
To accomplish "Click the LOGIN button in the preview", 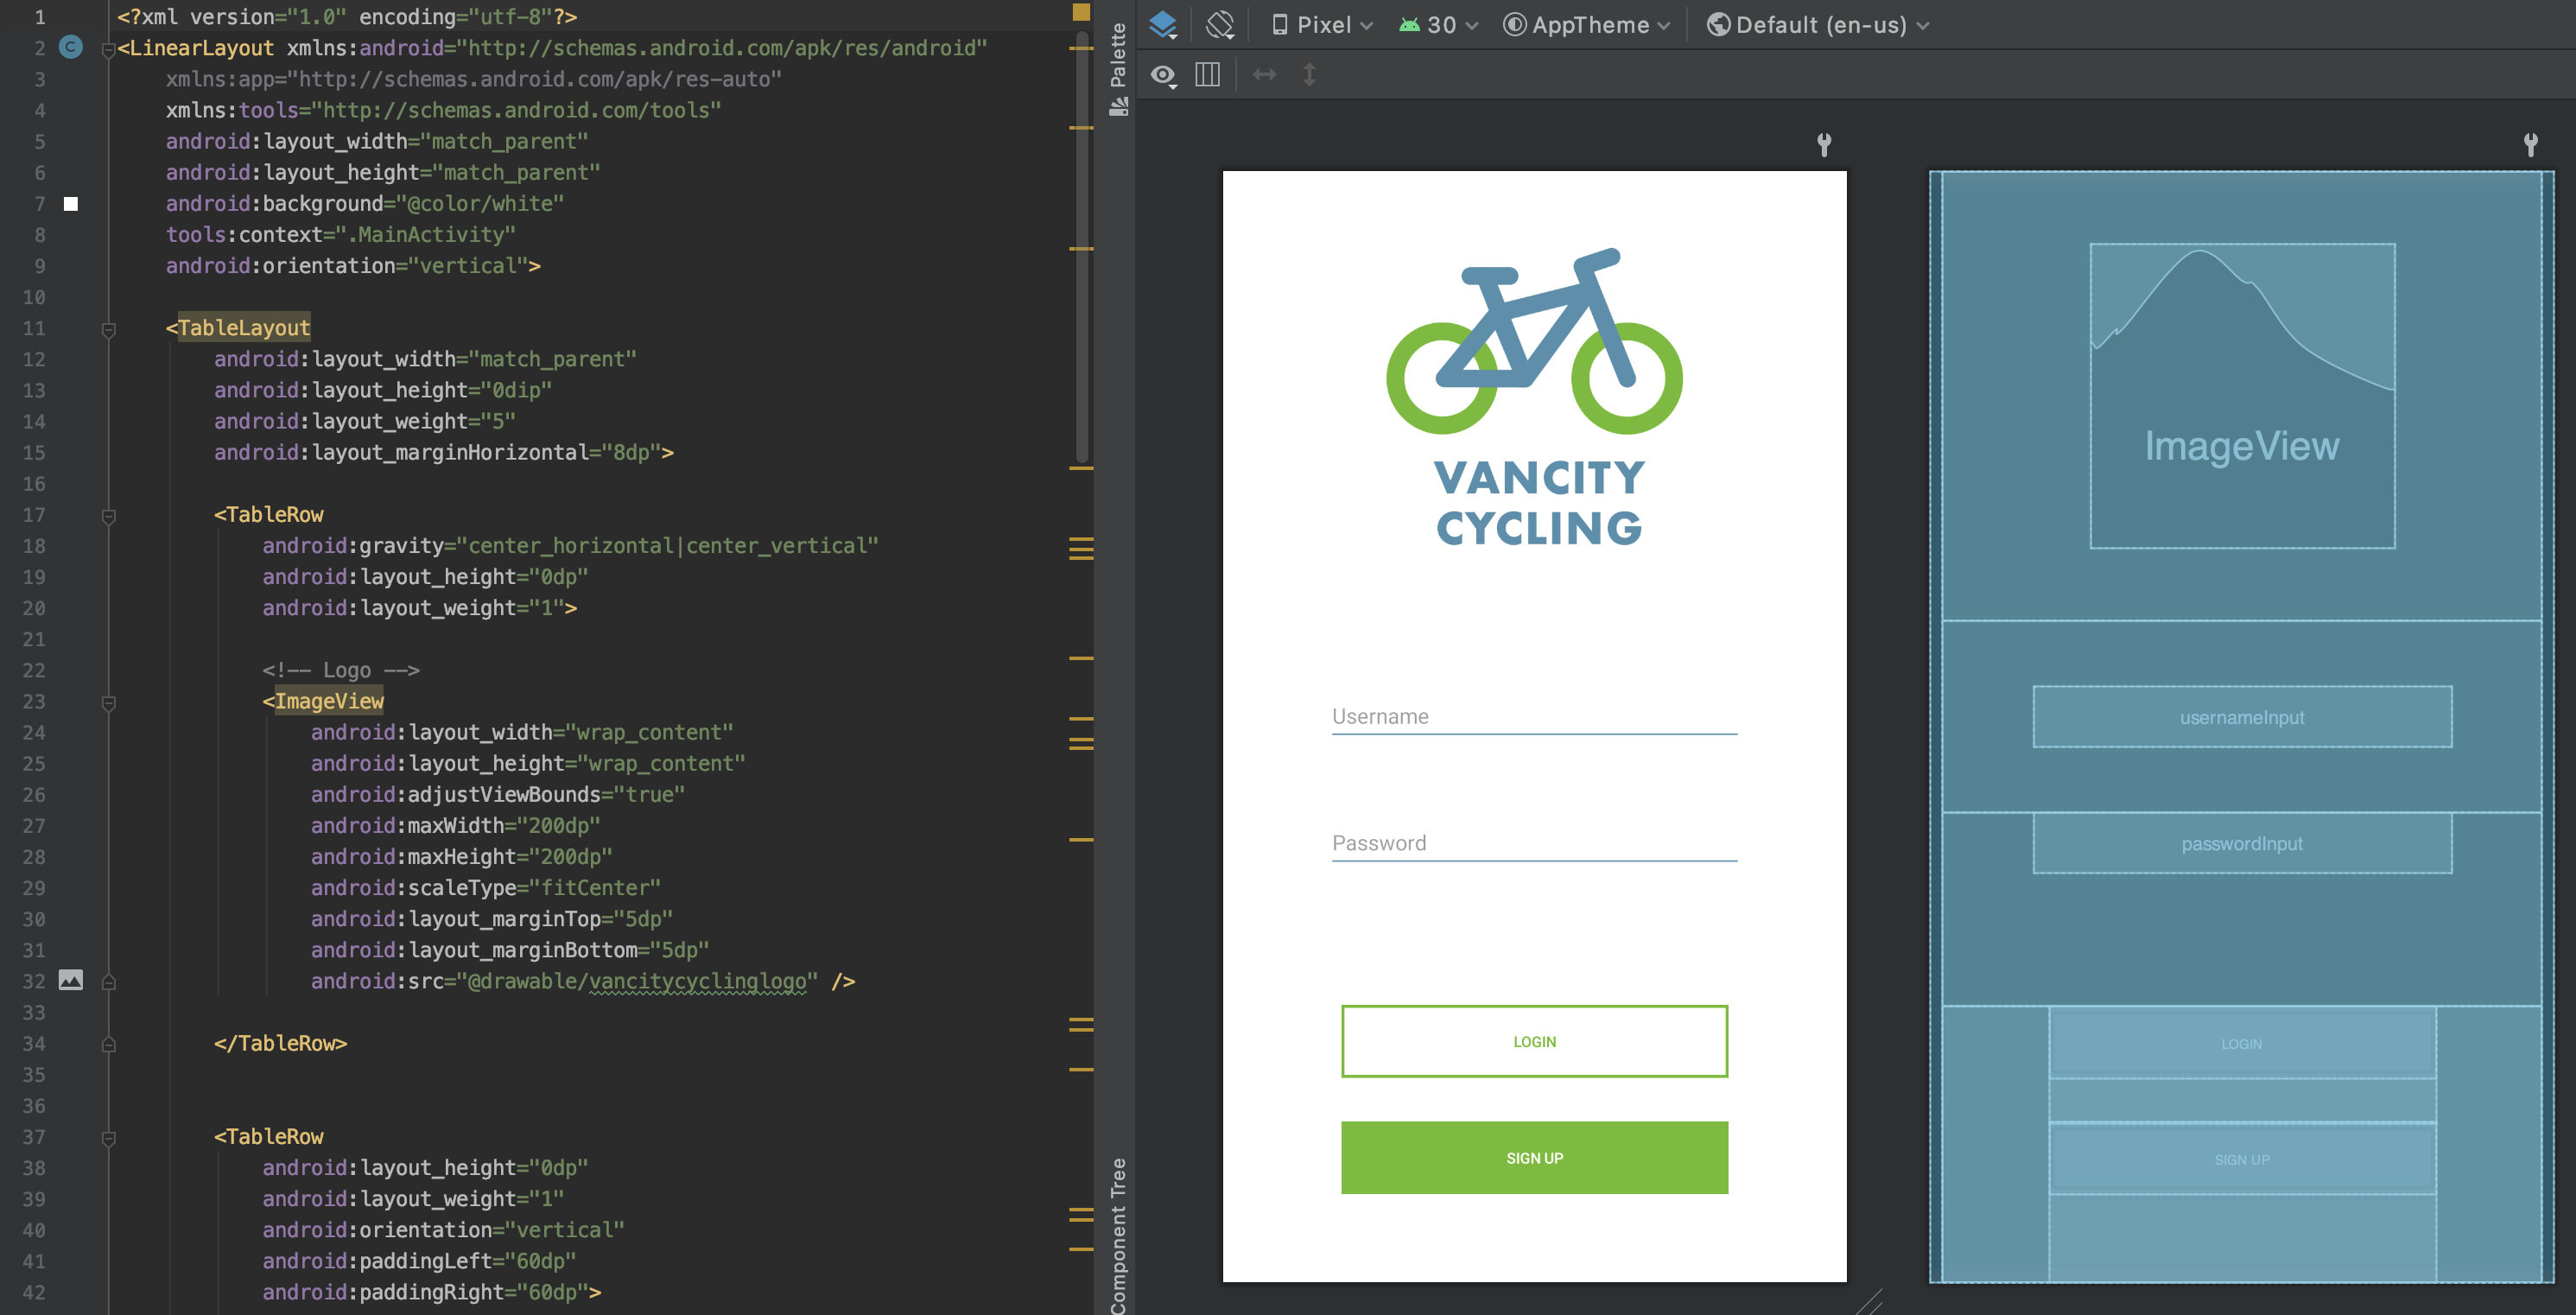I will pos(1534,1041).
